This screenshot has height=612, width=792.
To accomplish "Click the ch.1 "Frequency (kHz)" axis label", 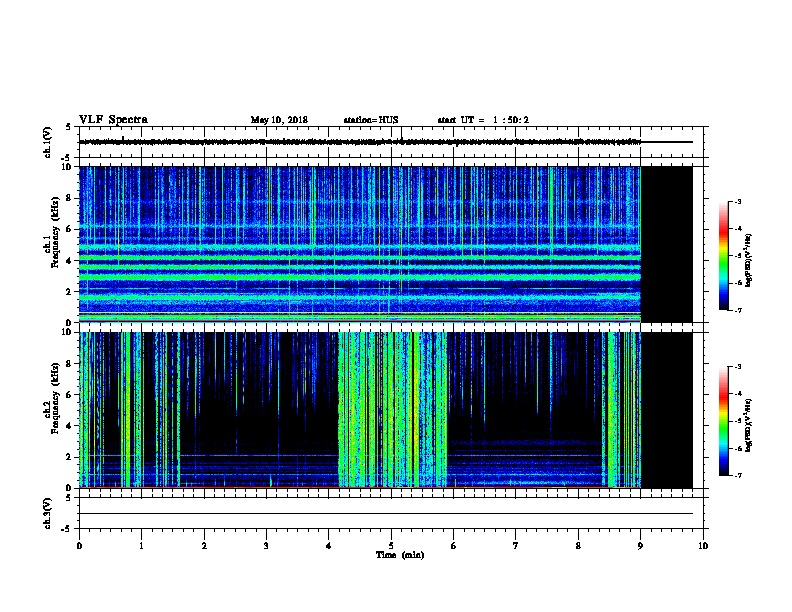I will click(x=55, y=233).
